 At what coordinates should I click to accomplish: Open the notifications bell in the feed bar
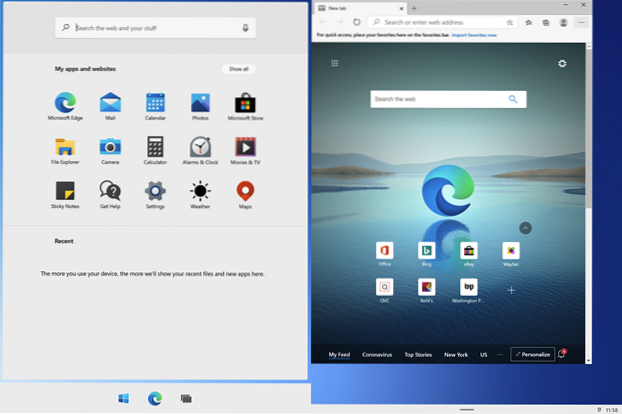562,354
